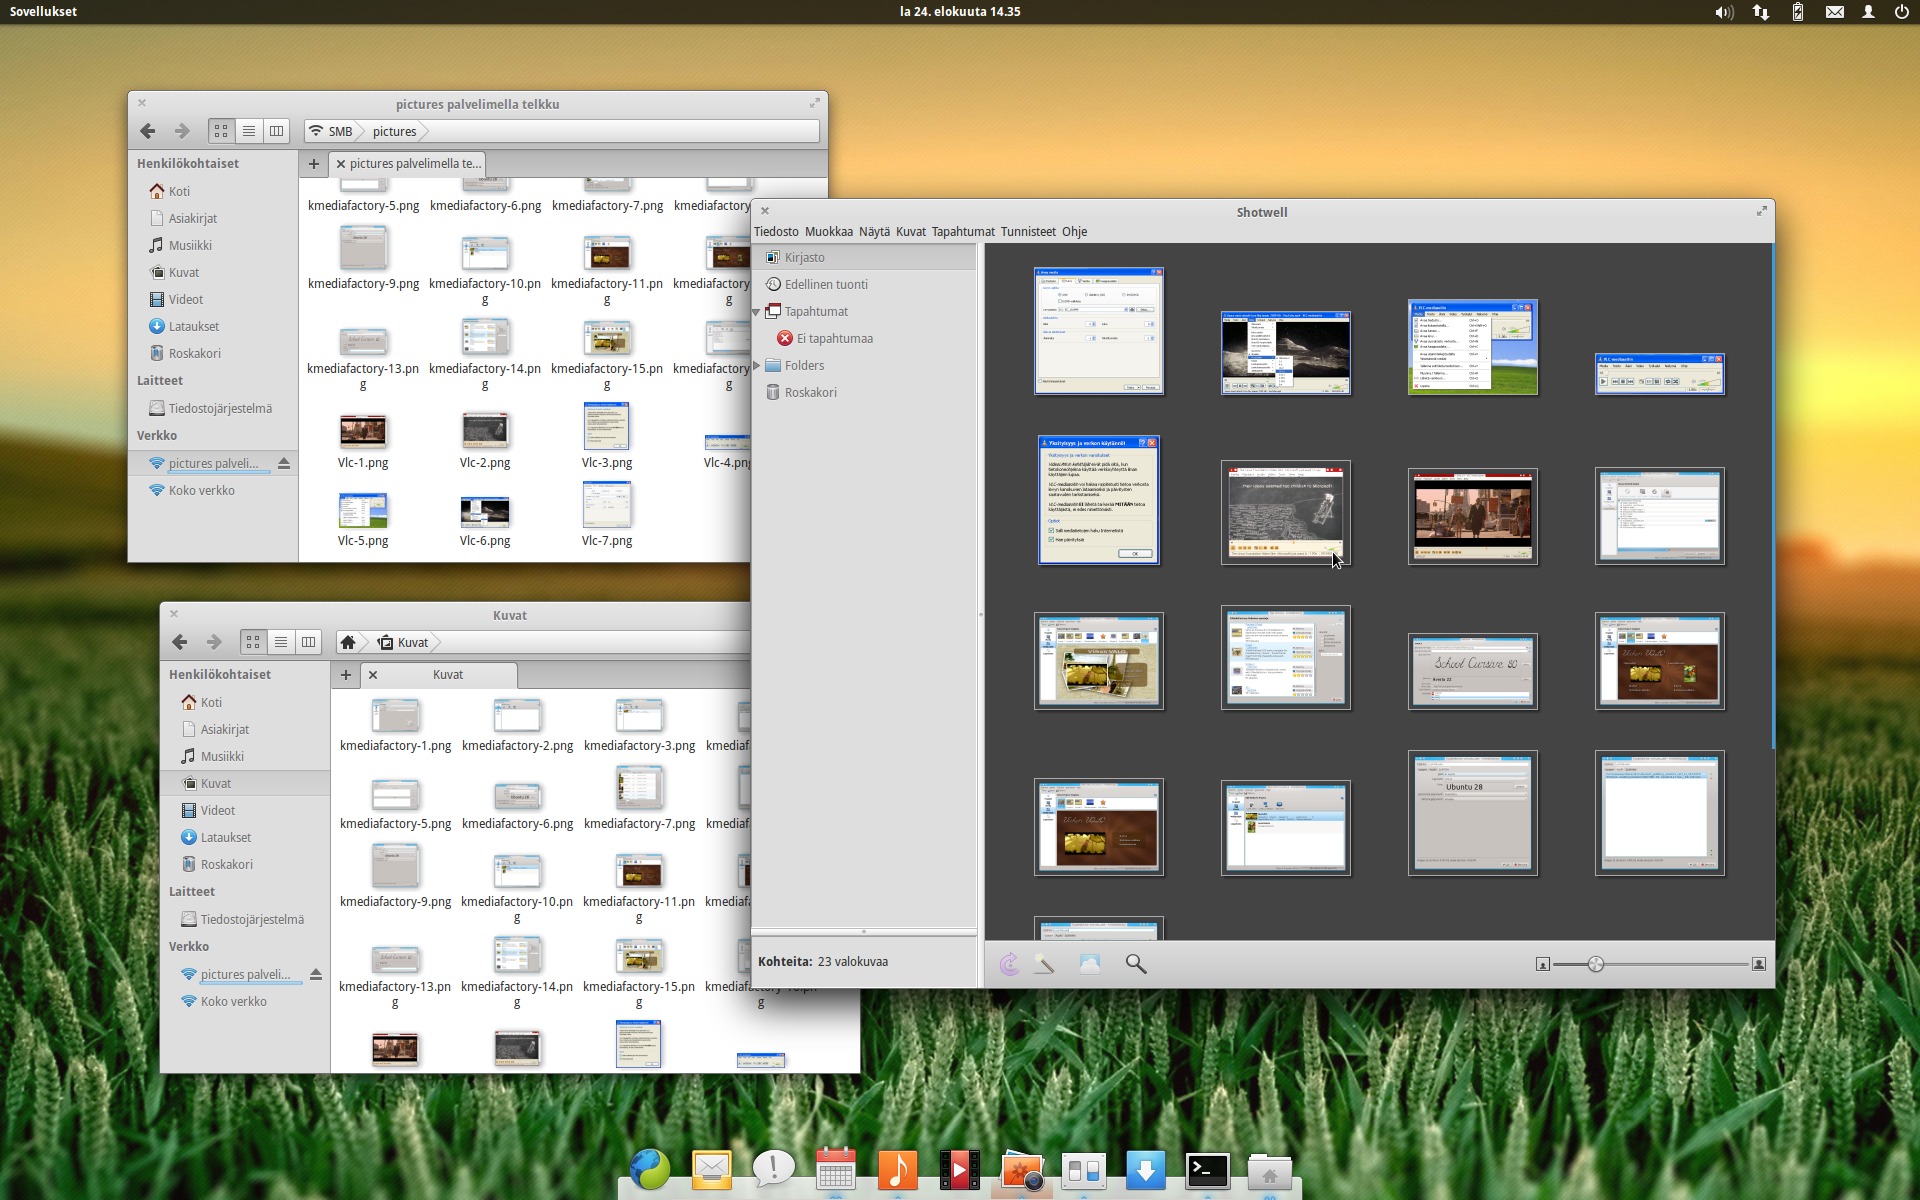This screenshot has height=1200, width=1920.
Task: Collapse the Tapahtumat tree in Shotwell
Action: pyautogui.click(x=757, y=312)
